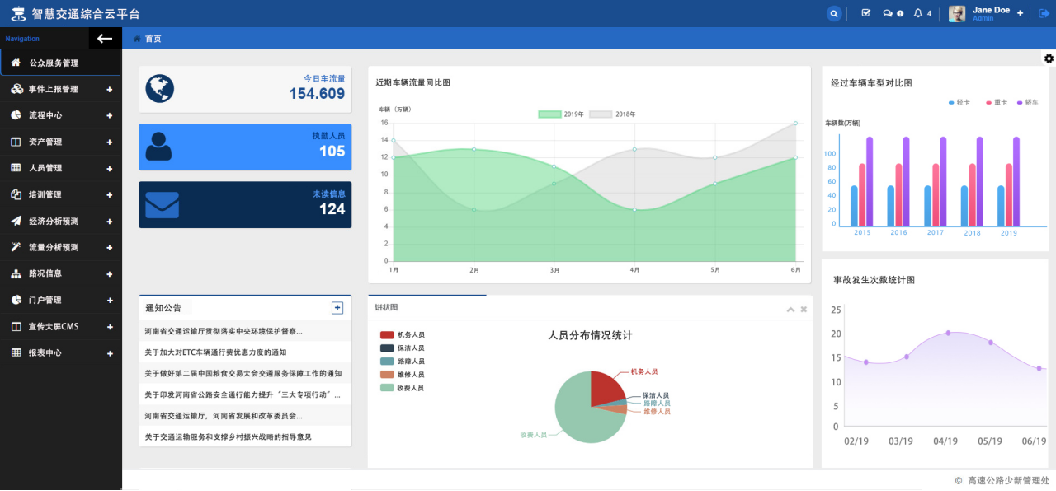
Task: Expand the 流程中心 sidebar menu
Action: tap(60, 115)
